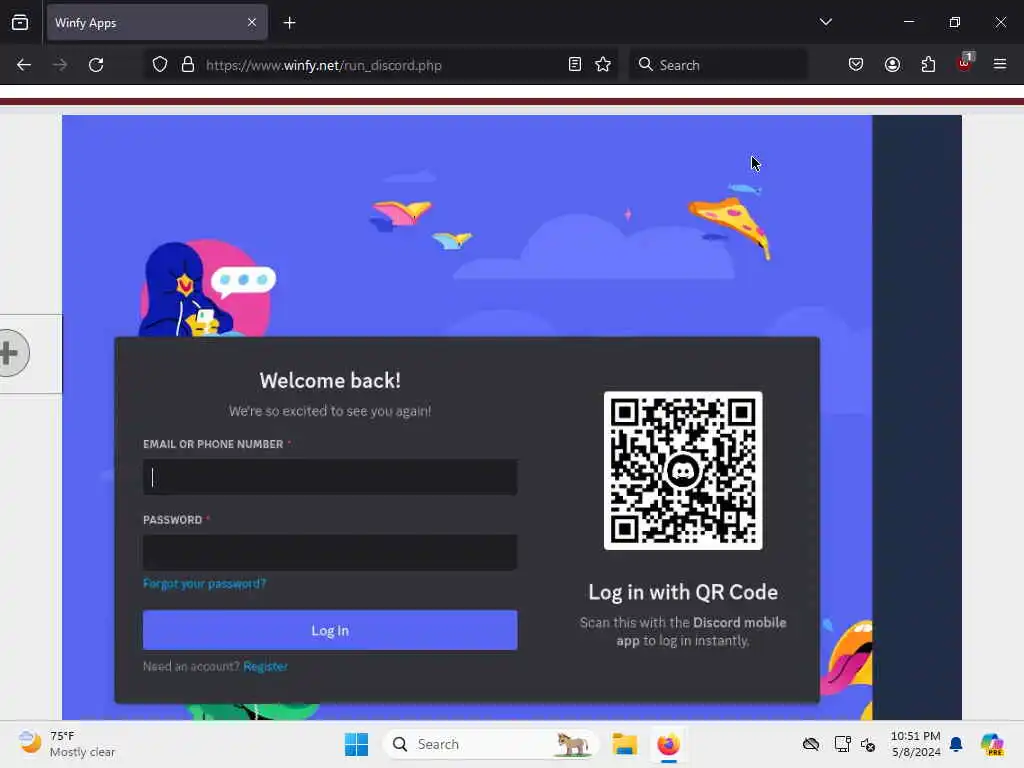Click the site security padlock icon

188,65
